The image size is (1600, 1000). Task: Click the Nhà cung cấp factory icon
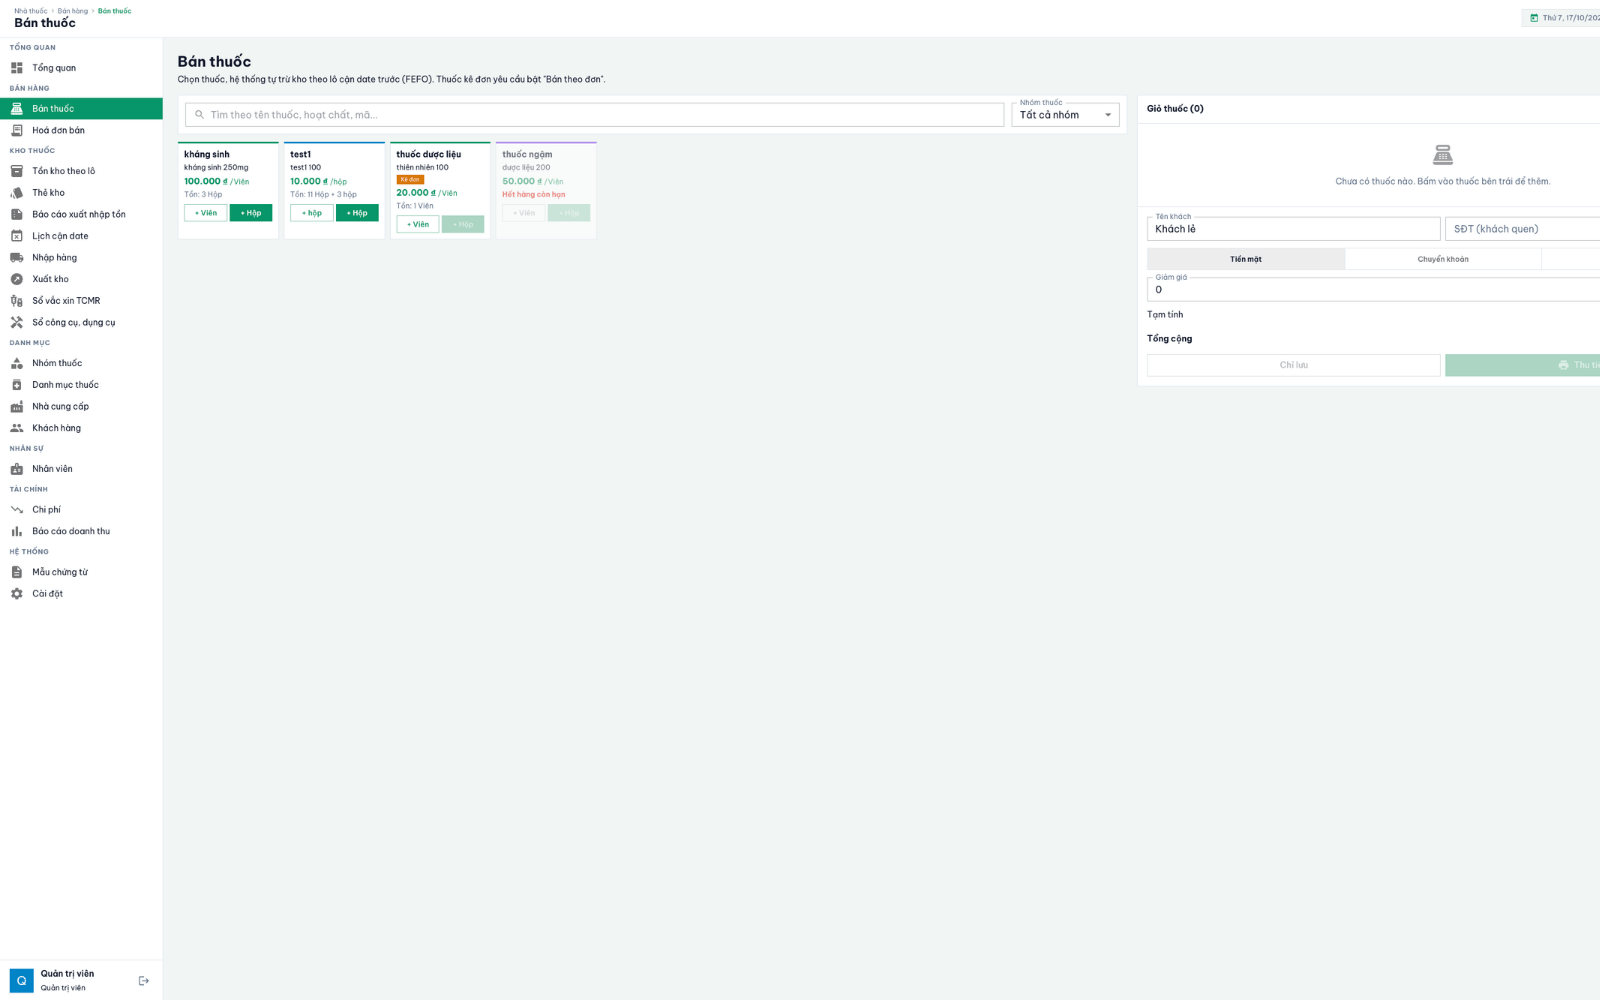click(x=17, y=406)
